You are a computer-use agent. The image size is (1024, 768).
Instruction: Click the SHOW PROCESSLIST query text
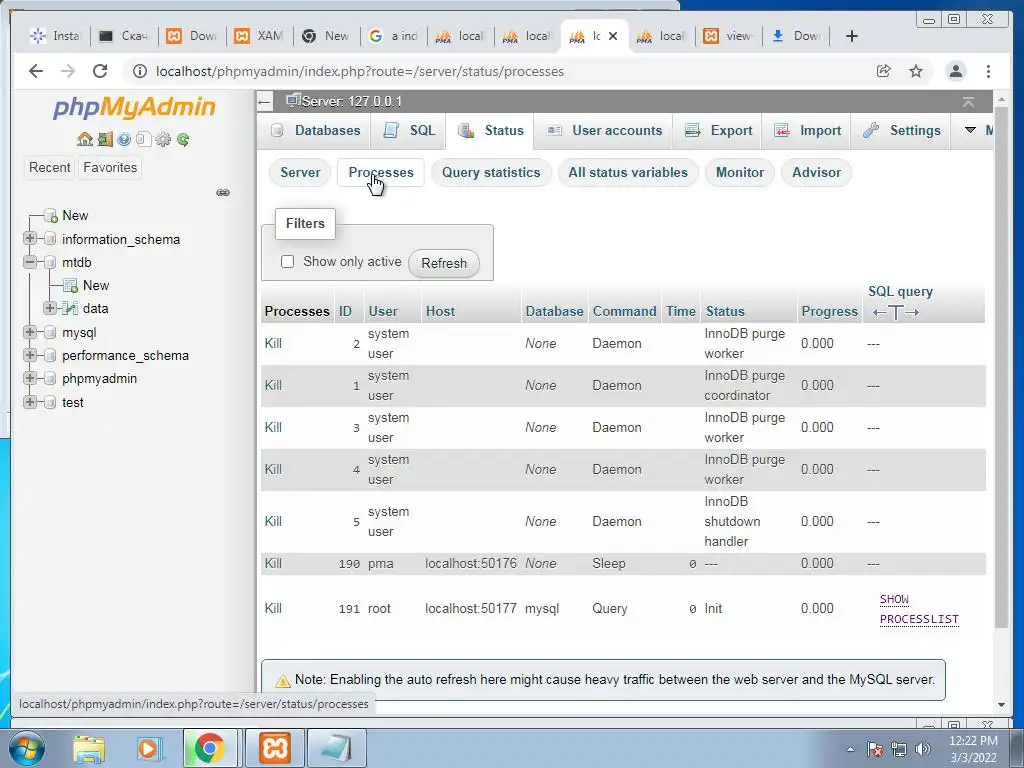(919, 609)
